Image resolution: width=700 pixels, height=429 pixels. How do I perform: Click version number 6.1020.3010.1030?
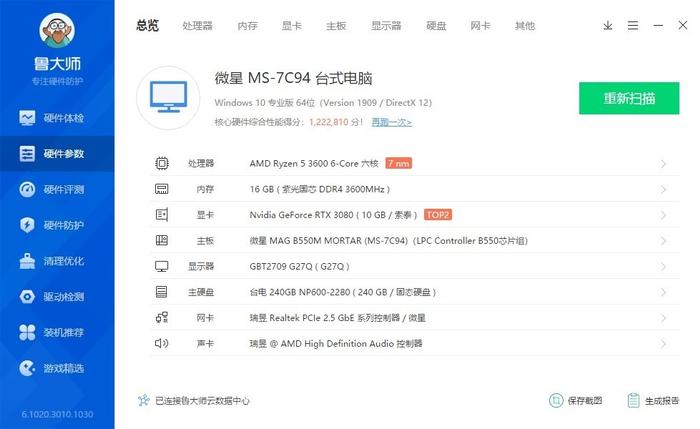(x=58, y=414)
